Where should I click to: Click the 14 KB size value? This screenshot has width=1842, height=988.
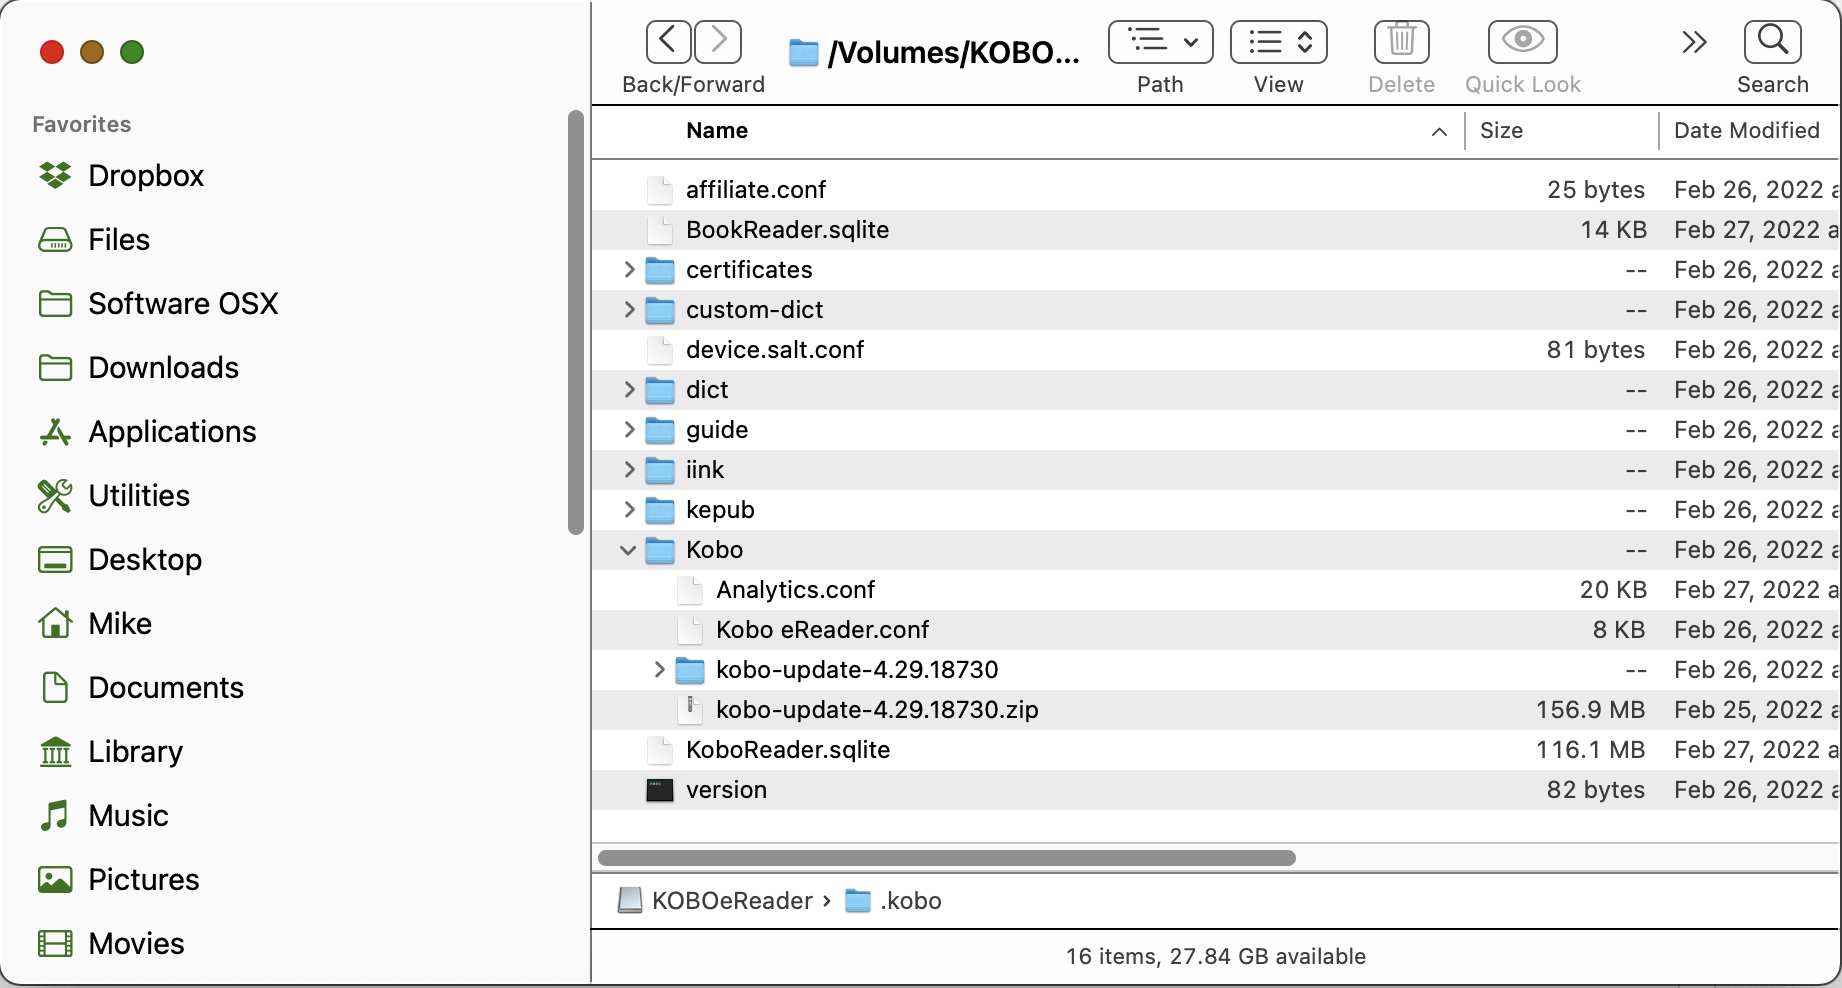point(1613,230)
